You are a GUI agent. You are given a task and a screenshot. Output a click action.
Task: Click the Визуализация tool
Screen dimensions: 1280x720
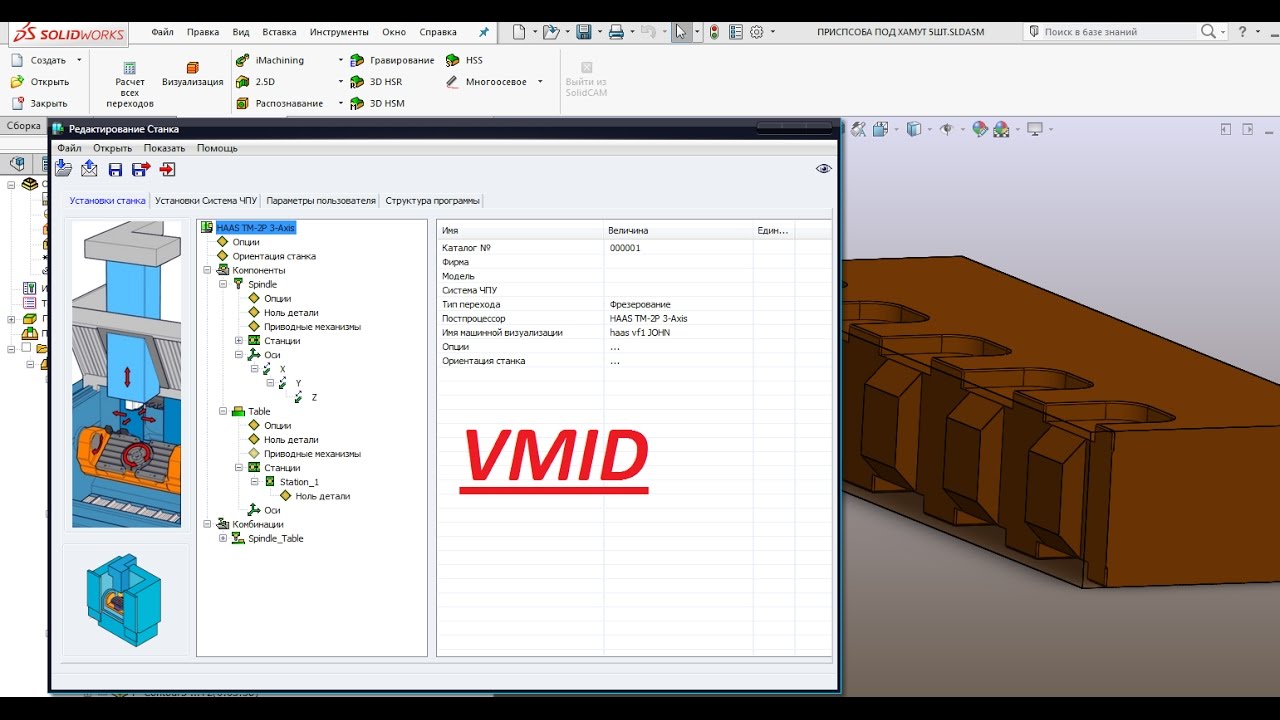coord(193,75)
